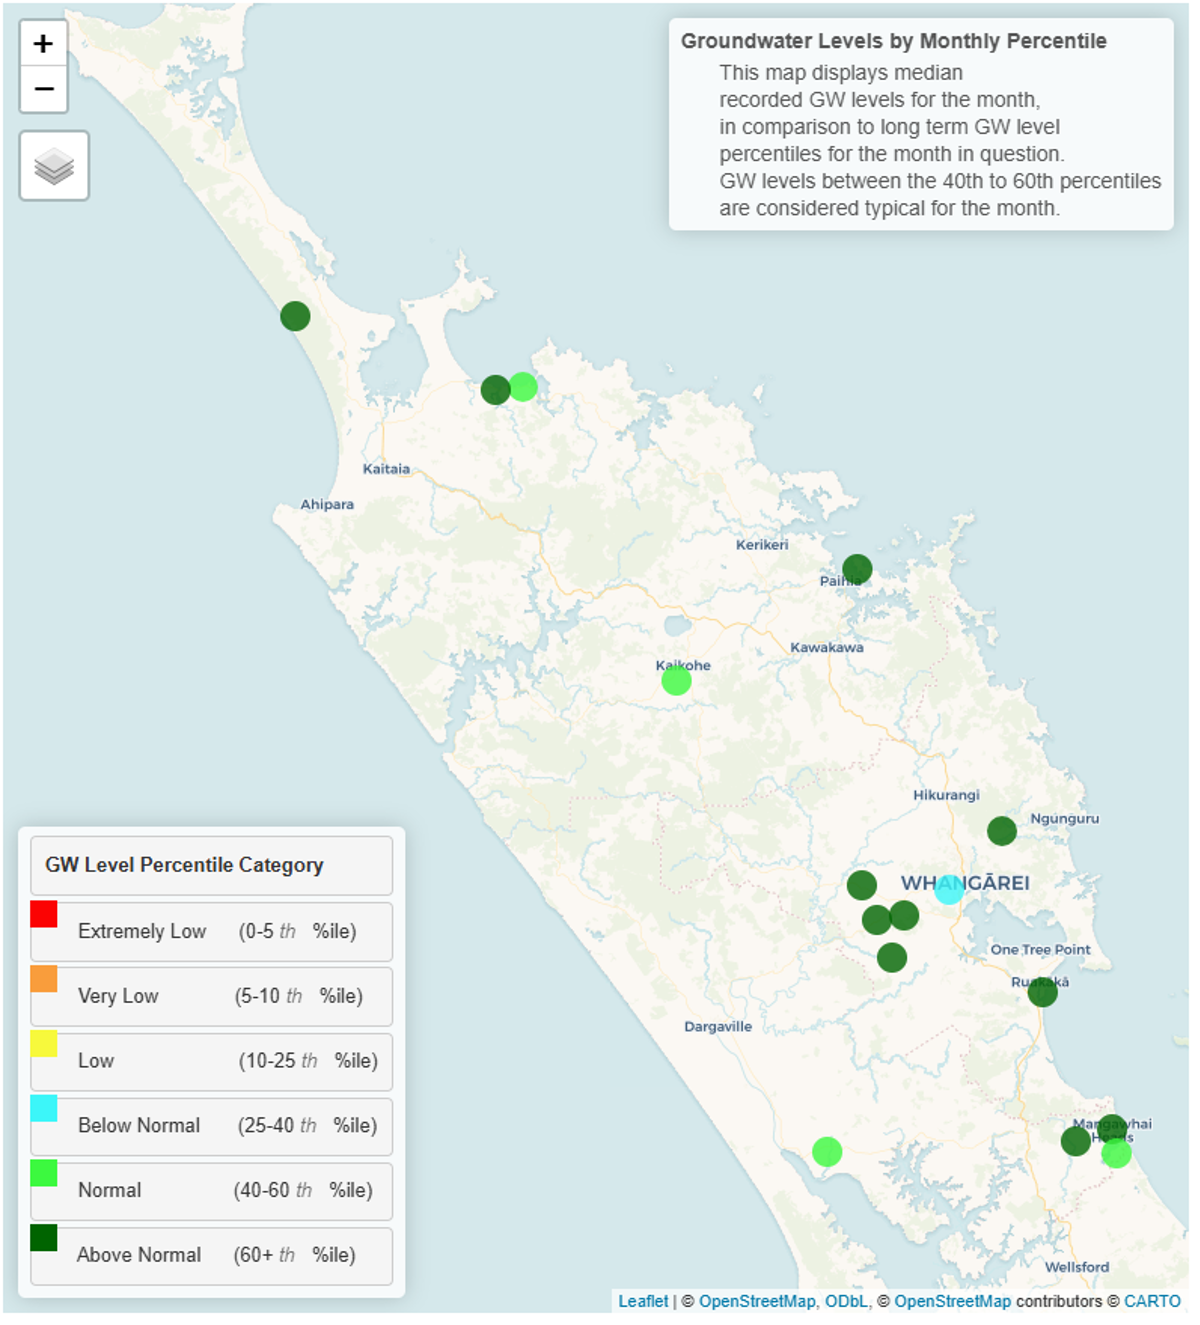The width and height of the screenshot is (1200, 1325).
Task: Click the northernmost dark green marker
Action: tap(295, 316)
